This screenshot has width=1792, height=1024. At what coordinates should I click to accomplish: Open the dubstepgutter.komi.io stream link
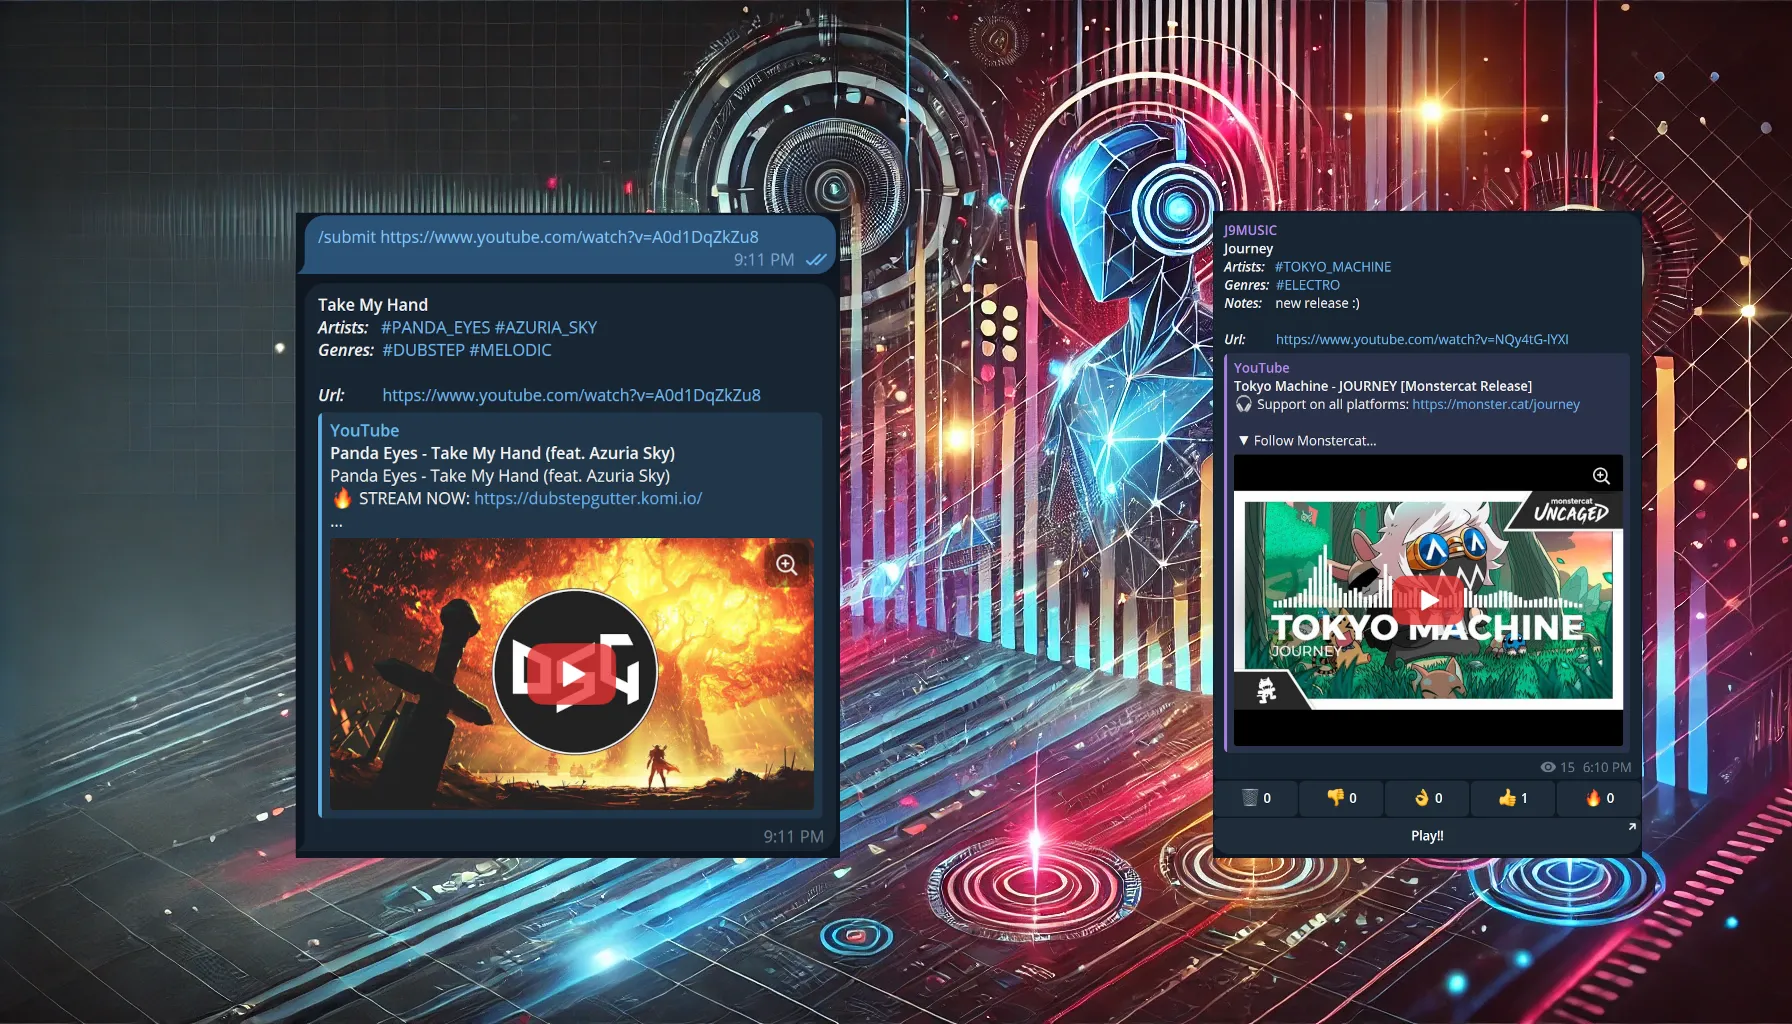click(x=588, y=498)
